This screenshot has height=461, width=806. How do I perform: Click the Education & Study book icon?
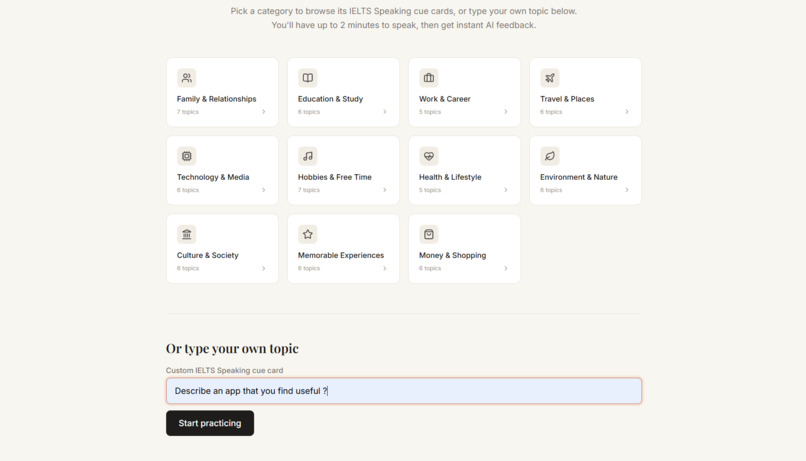tap(307, 78)
